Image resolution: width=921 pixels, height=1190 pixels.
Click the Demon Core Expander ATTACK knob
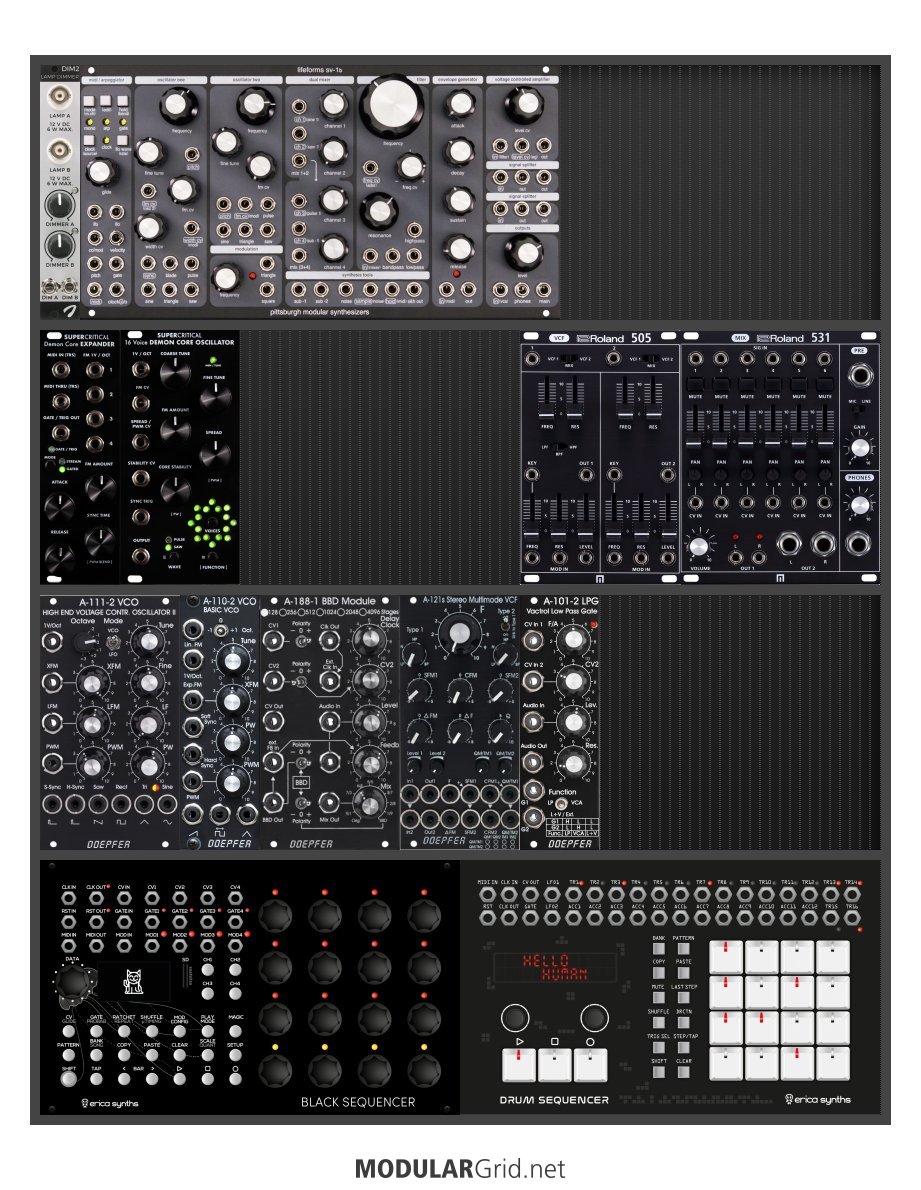[59, 507]
